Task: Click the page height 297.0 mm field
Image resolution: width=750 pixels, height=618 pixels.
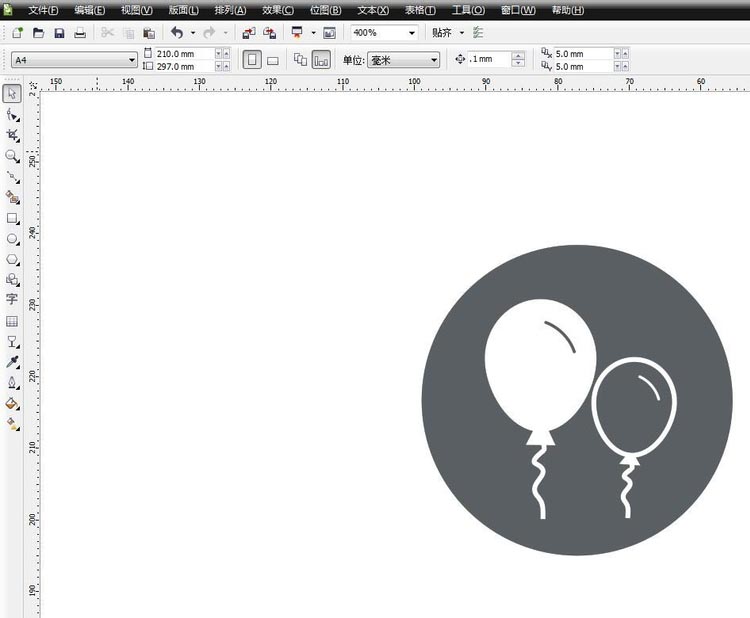Action: coord(184,66)
